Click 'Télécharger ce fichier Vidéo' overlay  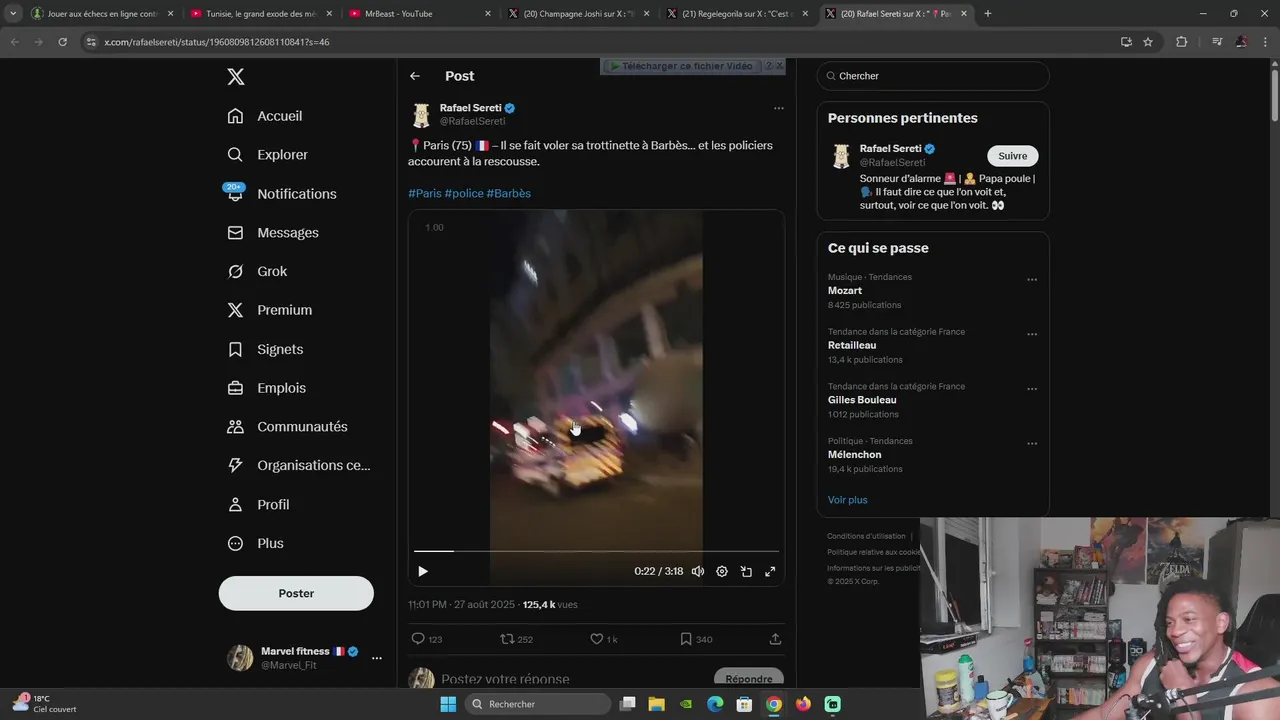coord(686,66)
